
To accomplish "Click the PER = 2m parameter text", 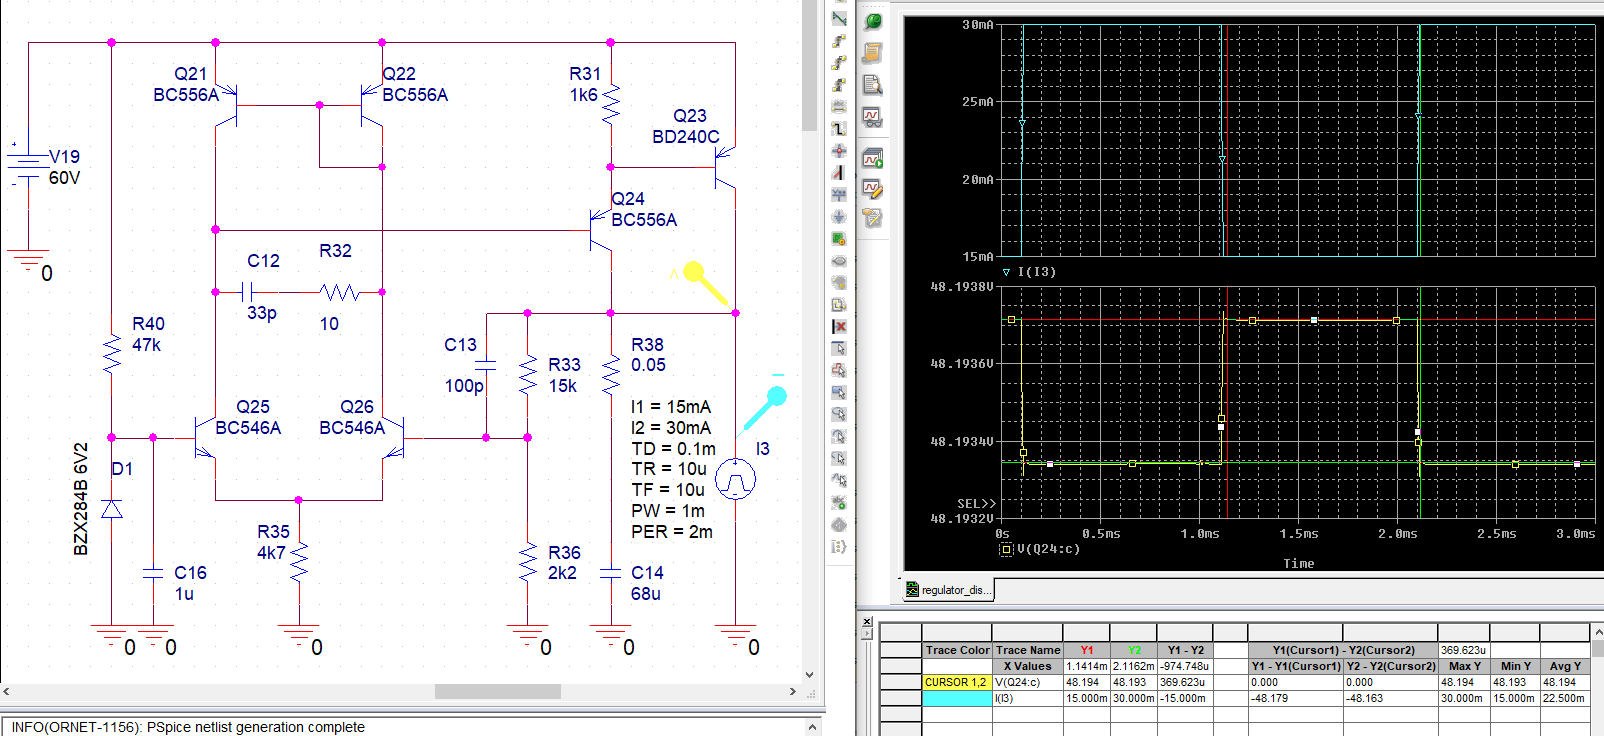I will pos(671,532).
